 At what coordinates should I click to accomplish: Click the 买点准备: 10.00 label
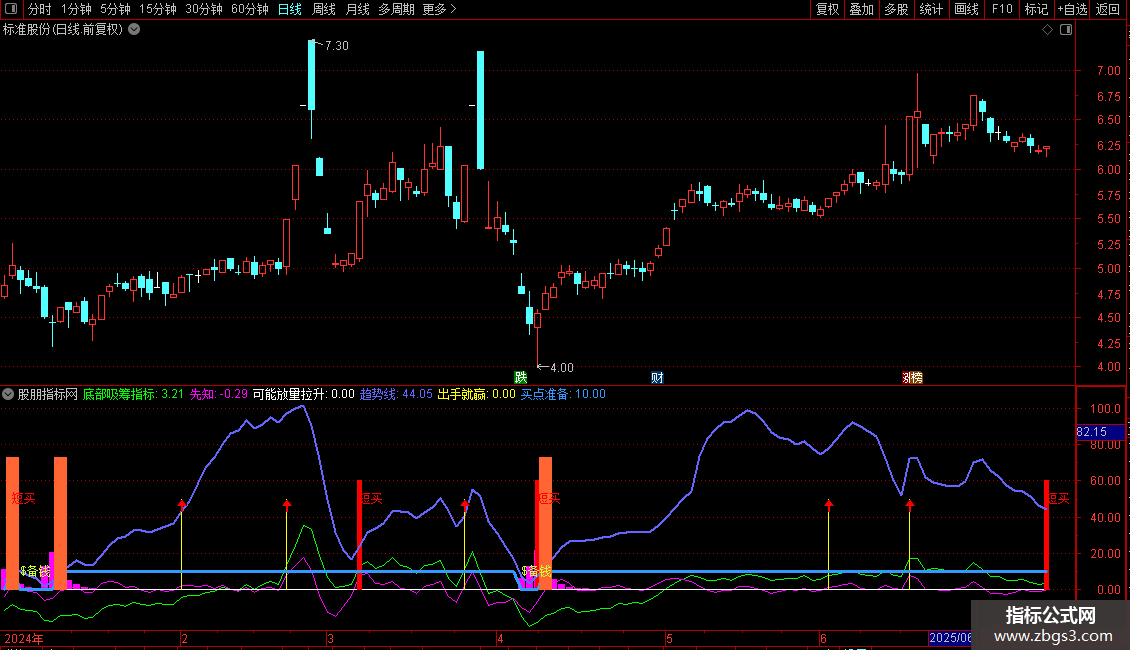tap(563, 394)
